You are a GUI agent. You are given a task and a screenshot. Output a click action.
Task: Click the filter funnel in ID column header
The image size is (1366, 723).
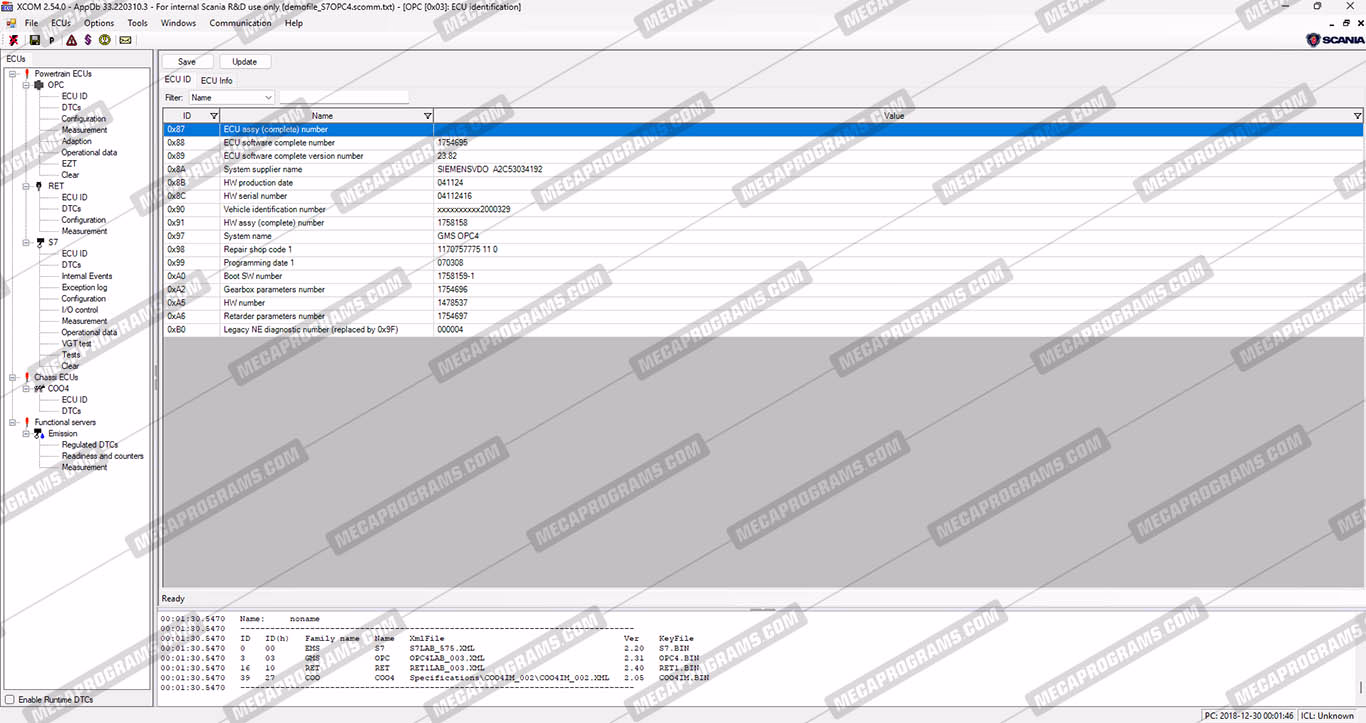tap(213, 116)
